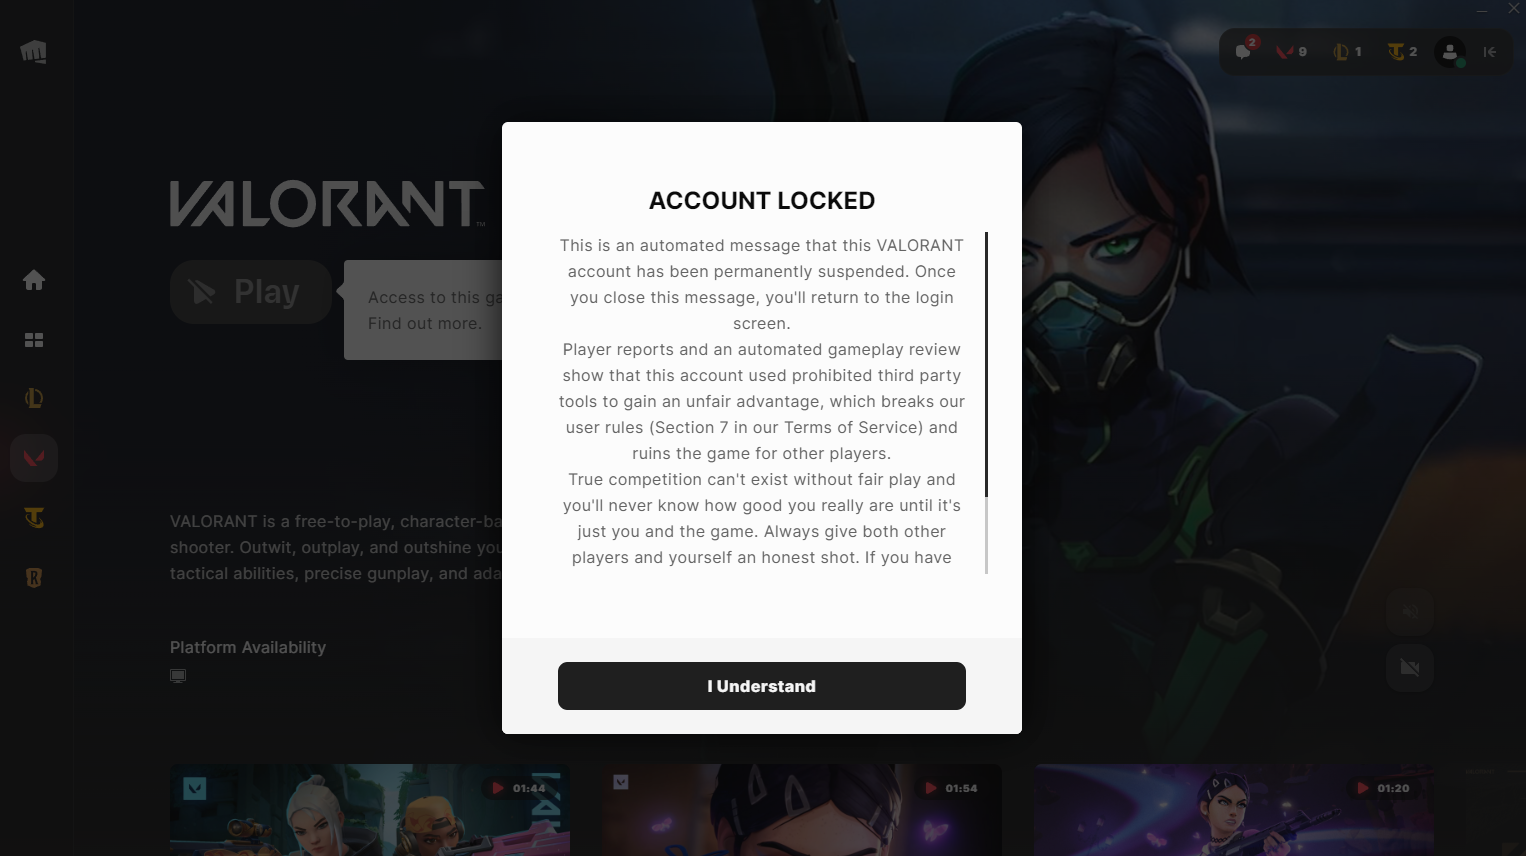Click League friends counter showing 1
The height and width of the screenshot is (856, 1526).
pyautogui.click(x=1347, y=51)
